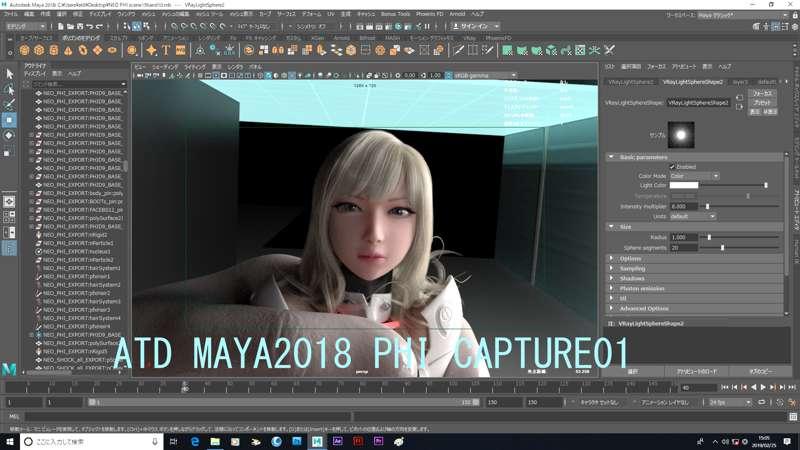Open the アトリビュート menu in Attribute Editor
800x450 pixels.
coord(684,66)
